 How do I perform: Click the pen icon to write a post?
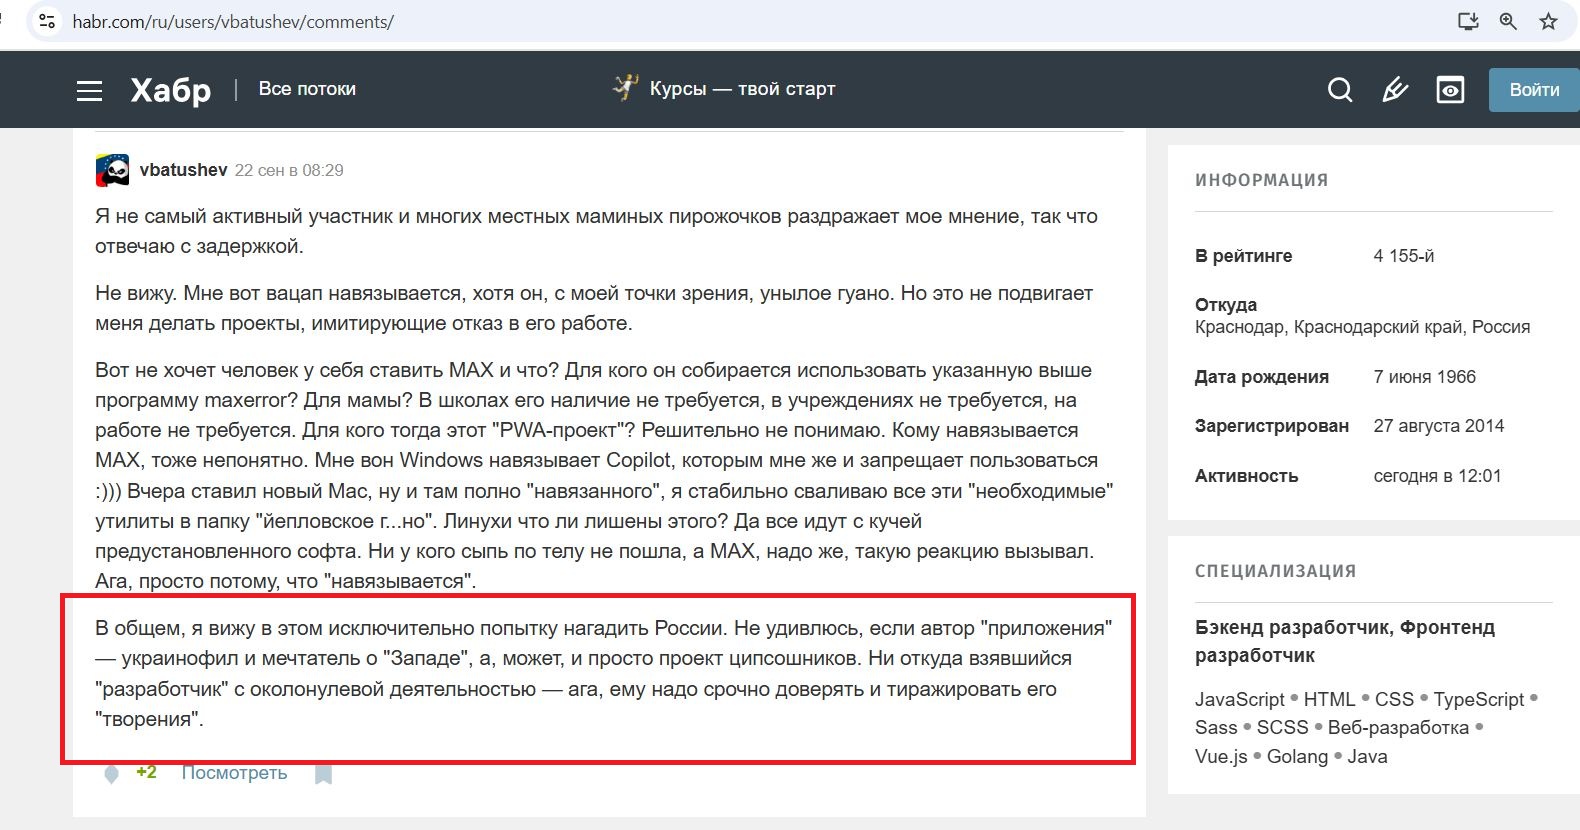click(1395, 90)
